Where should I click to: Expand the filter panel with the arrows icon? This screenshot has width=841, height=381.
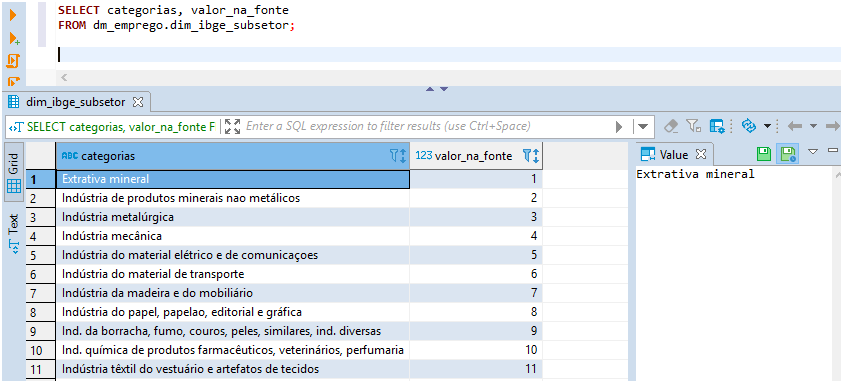[x=232, y=127]
